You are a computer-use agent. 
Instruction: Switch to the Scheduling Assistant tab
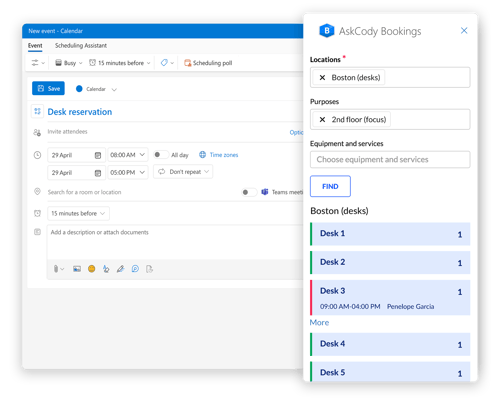[81, 45]
